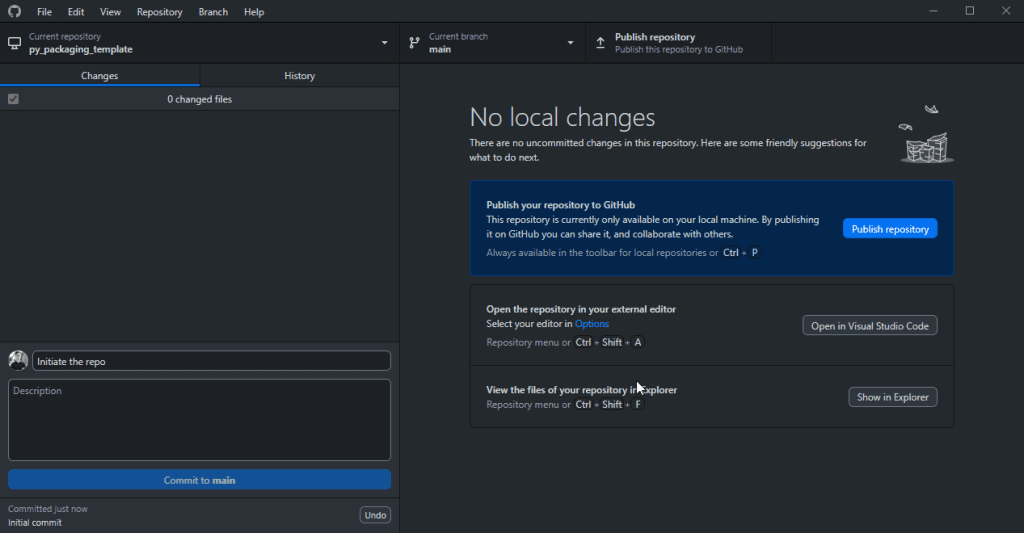Follow the Options link for editor selection
The width and height of the screenshot is (1024, 533).
coord(592,324)
